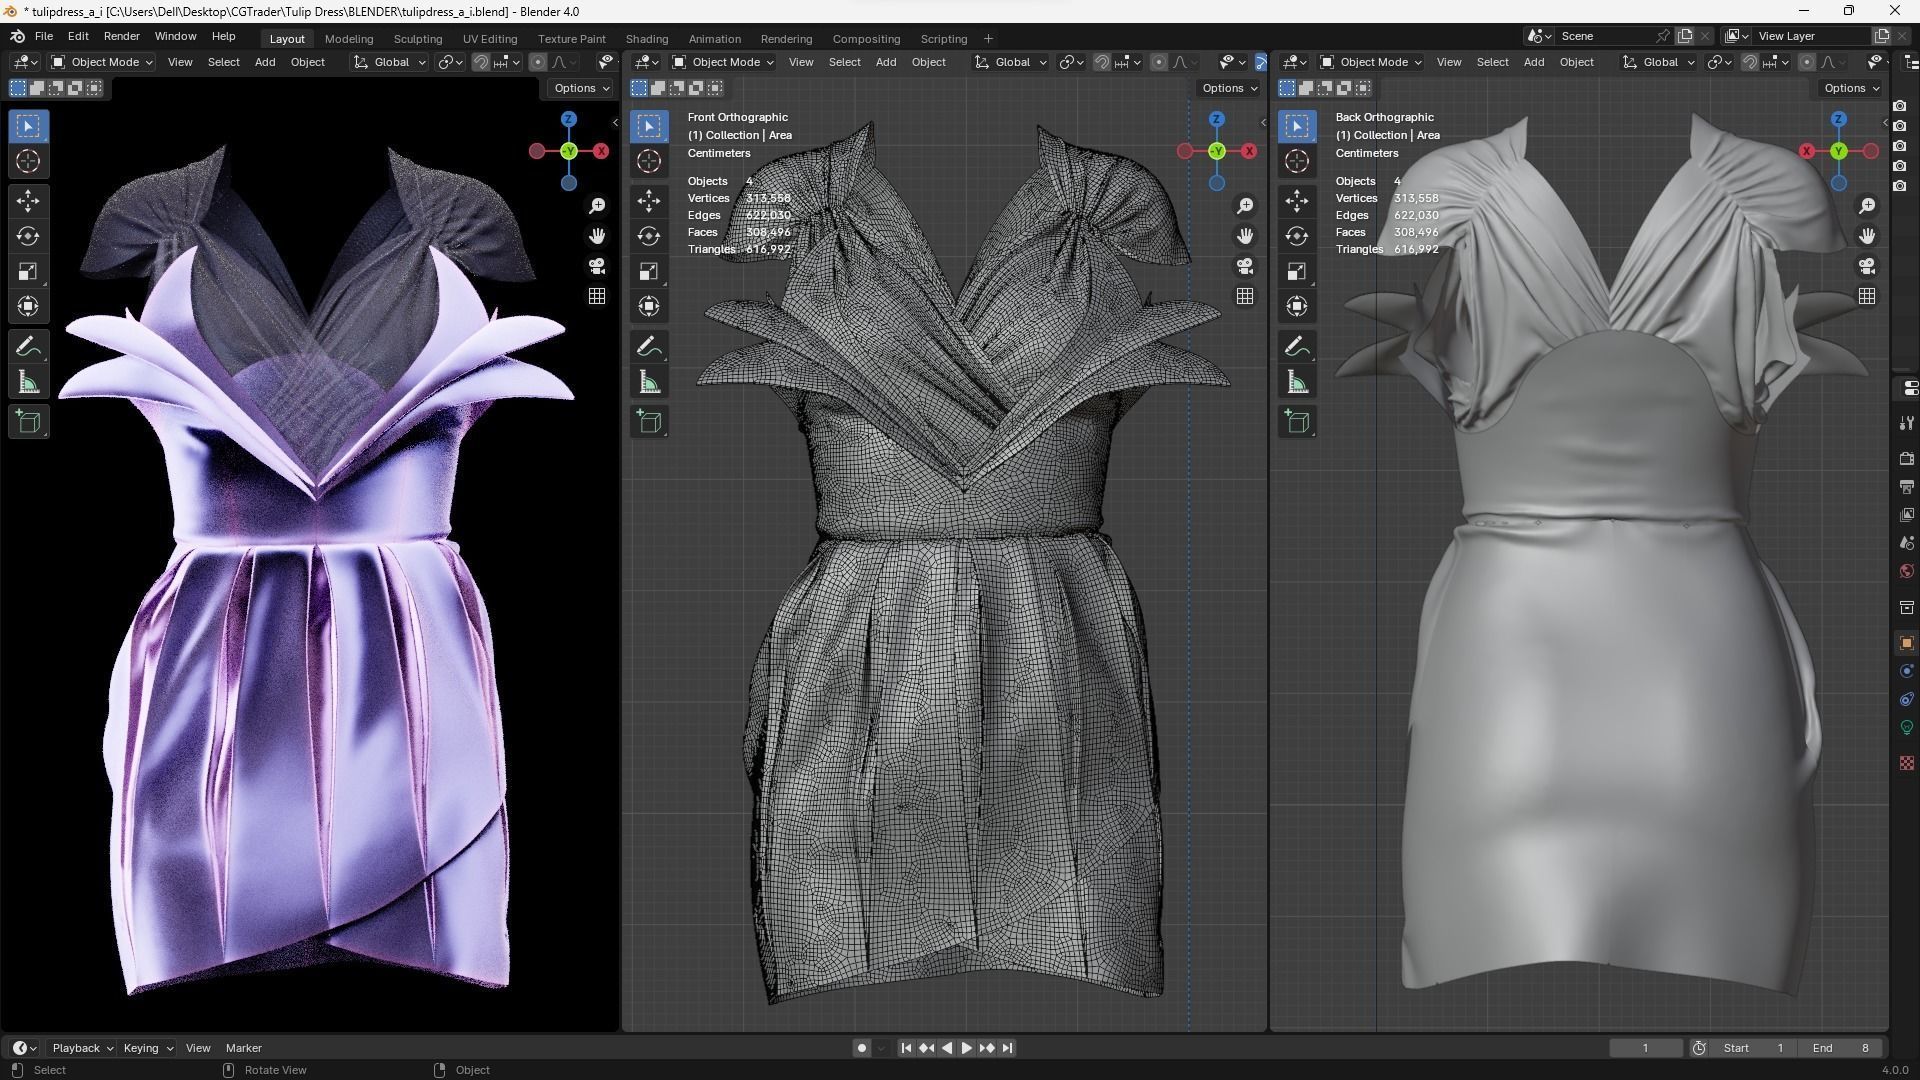Select the Rotate tool in middle viewport
The height and width of the screenshot is (1080, 1920).
(x=649, y=236)
